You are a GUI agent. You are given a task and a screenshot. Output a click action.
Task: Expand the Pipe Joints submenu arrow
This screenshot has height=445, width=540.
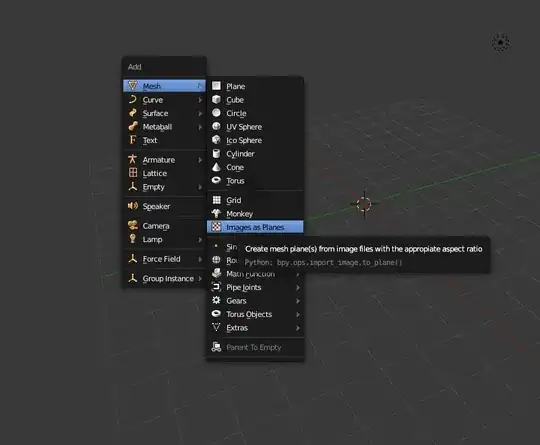298,287
